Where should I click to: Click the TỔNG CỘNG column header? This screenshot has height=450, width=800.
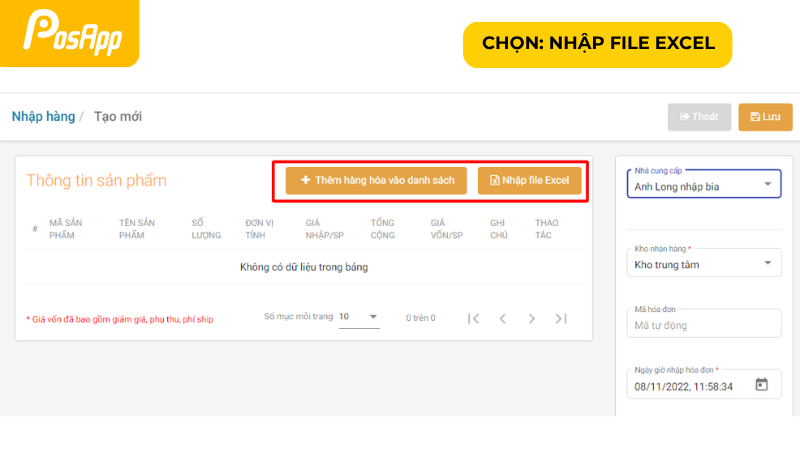tap(383, 229)
